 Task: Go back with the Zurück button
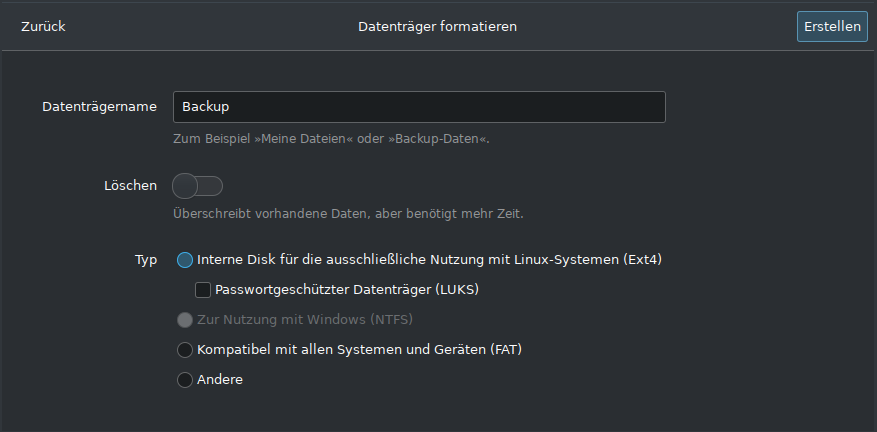[43, 26]
